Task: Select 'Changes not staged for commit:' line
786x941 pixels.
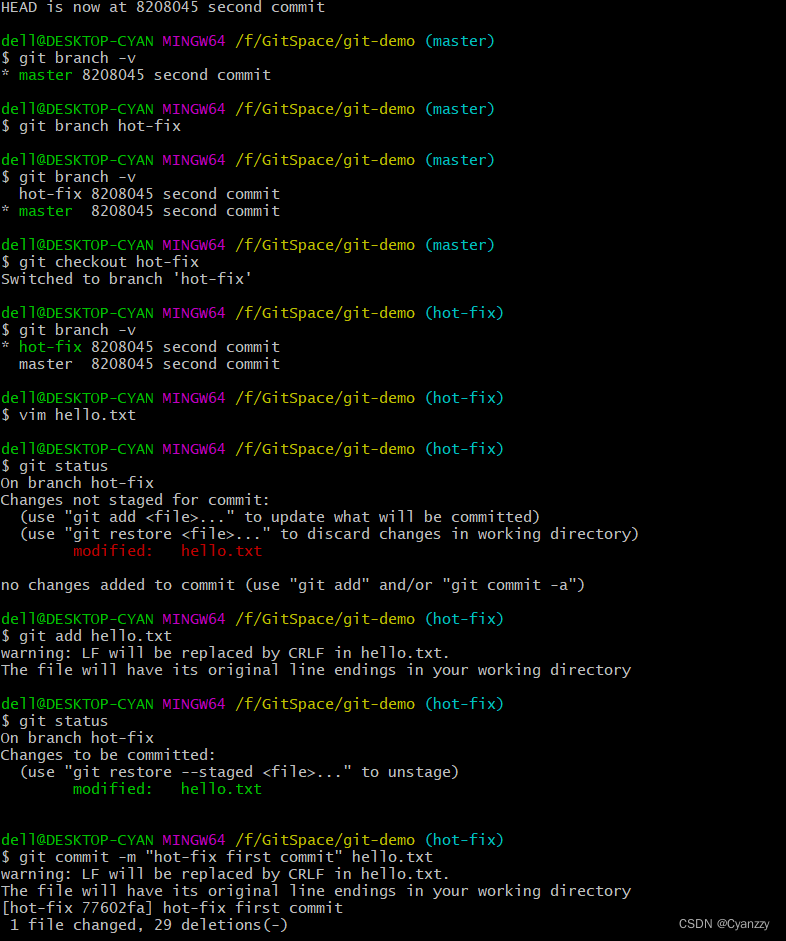Action: coord(136,500)
